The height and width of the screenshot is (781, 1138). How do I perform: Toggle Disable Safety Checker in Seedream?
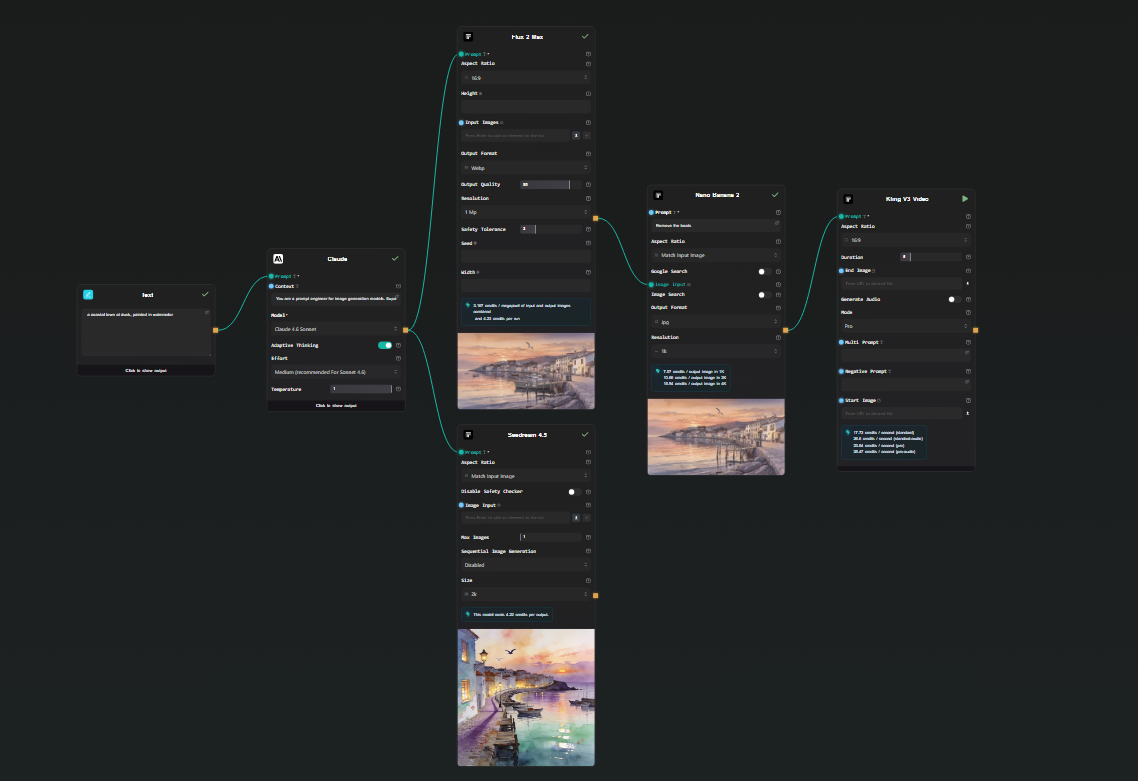(574, 491)
